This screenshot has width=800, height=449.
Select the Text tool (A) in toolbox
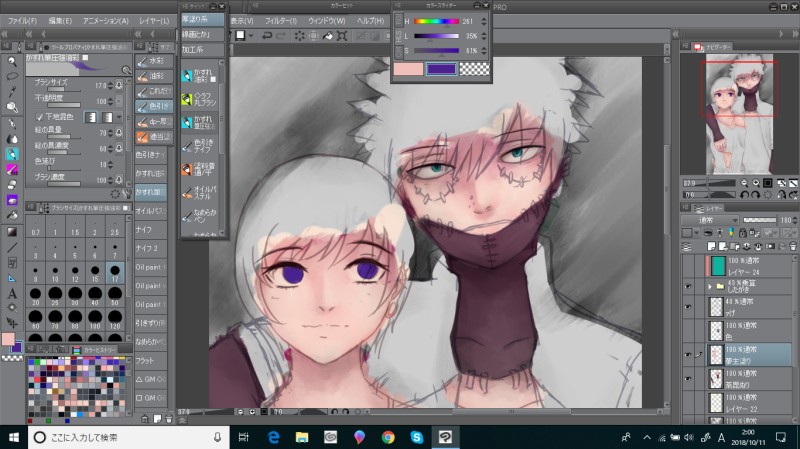12,293
